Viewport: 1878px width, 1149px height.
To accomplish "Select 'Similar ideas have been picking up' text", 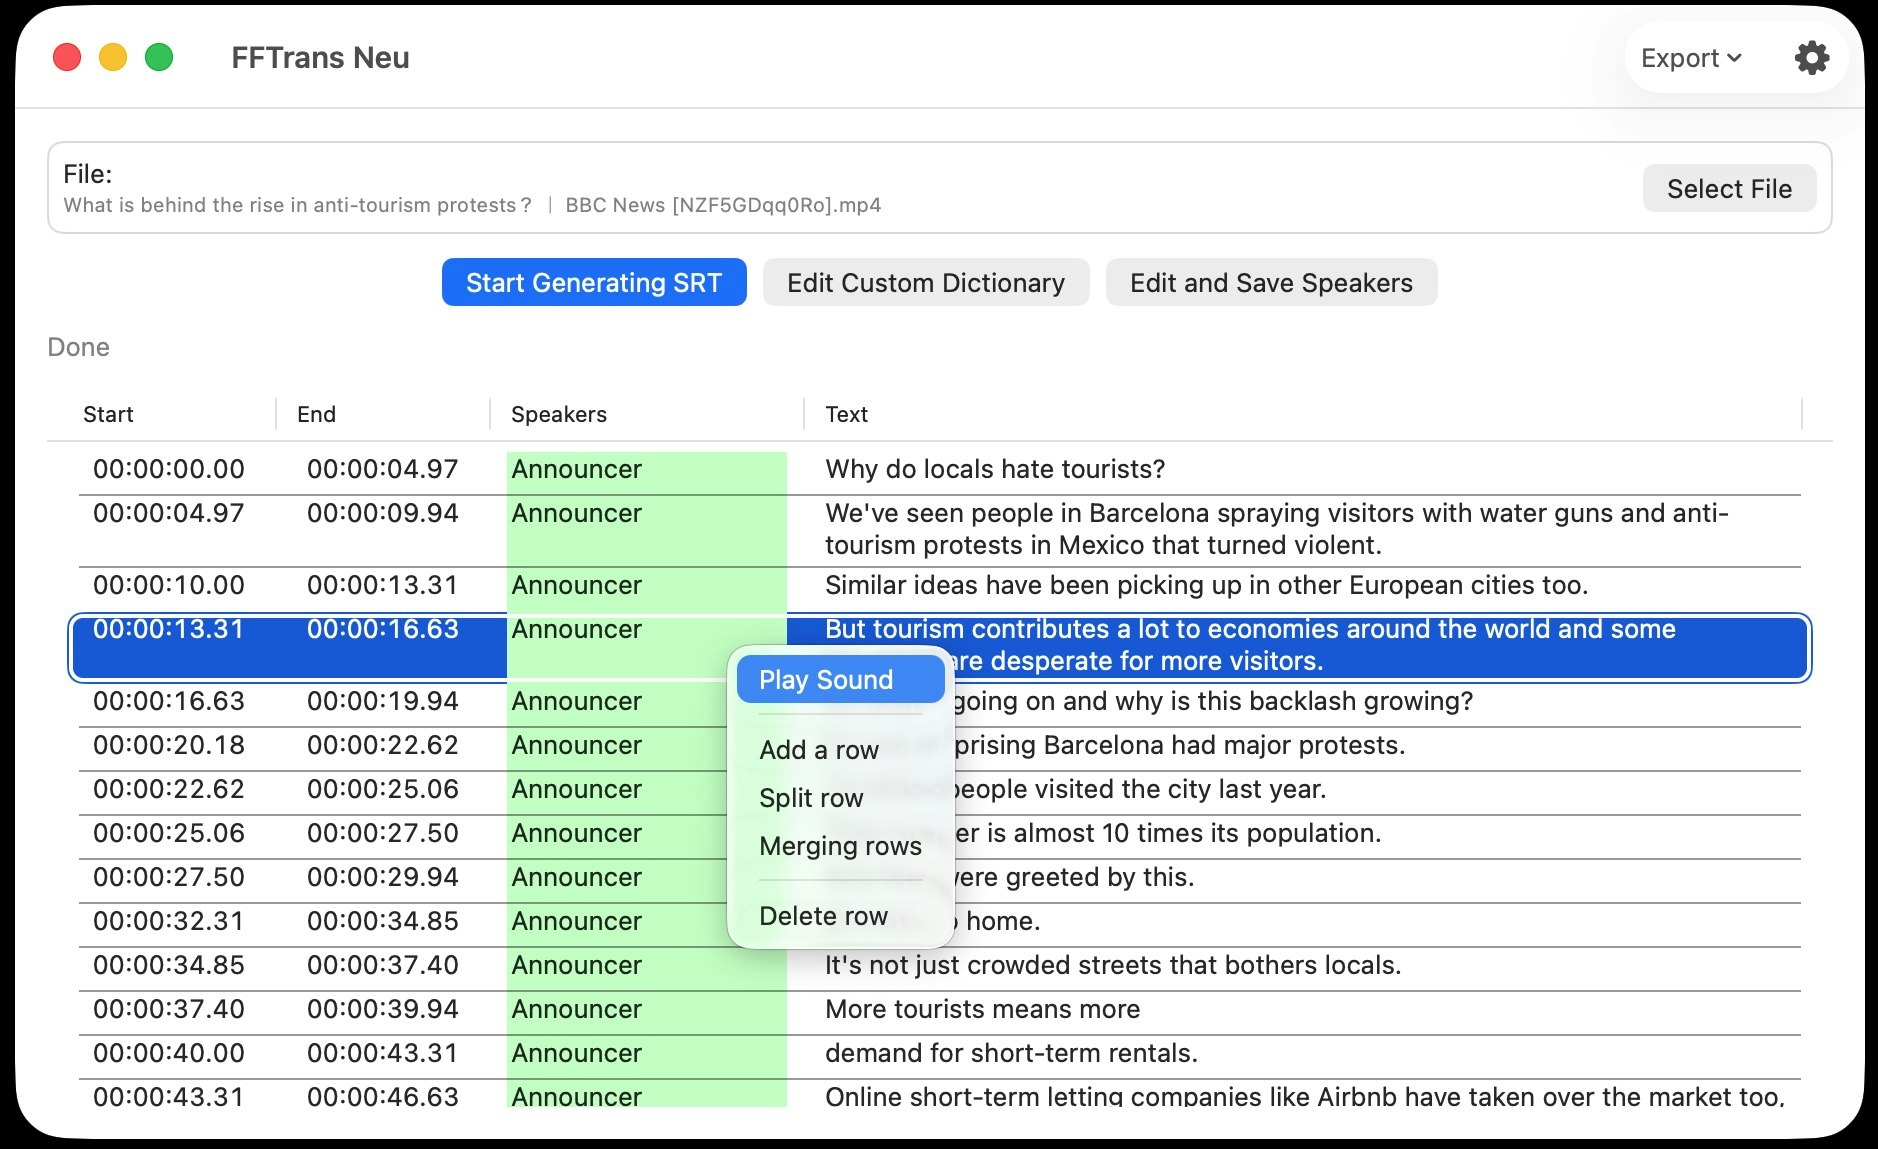I will coord(1206,585).
